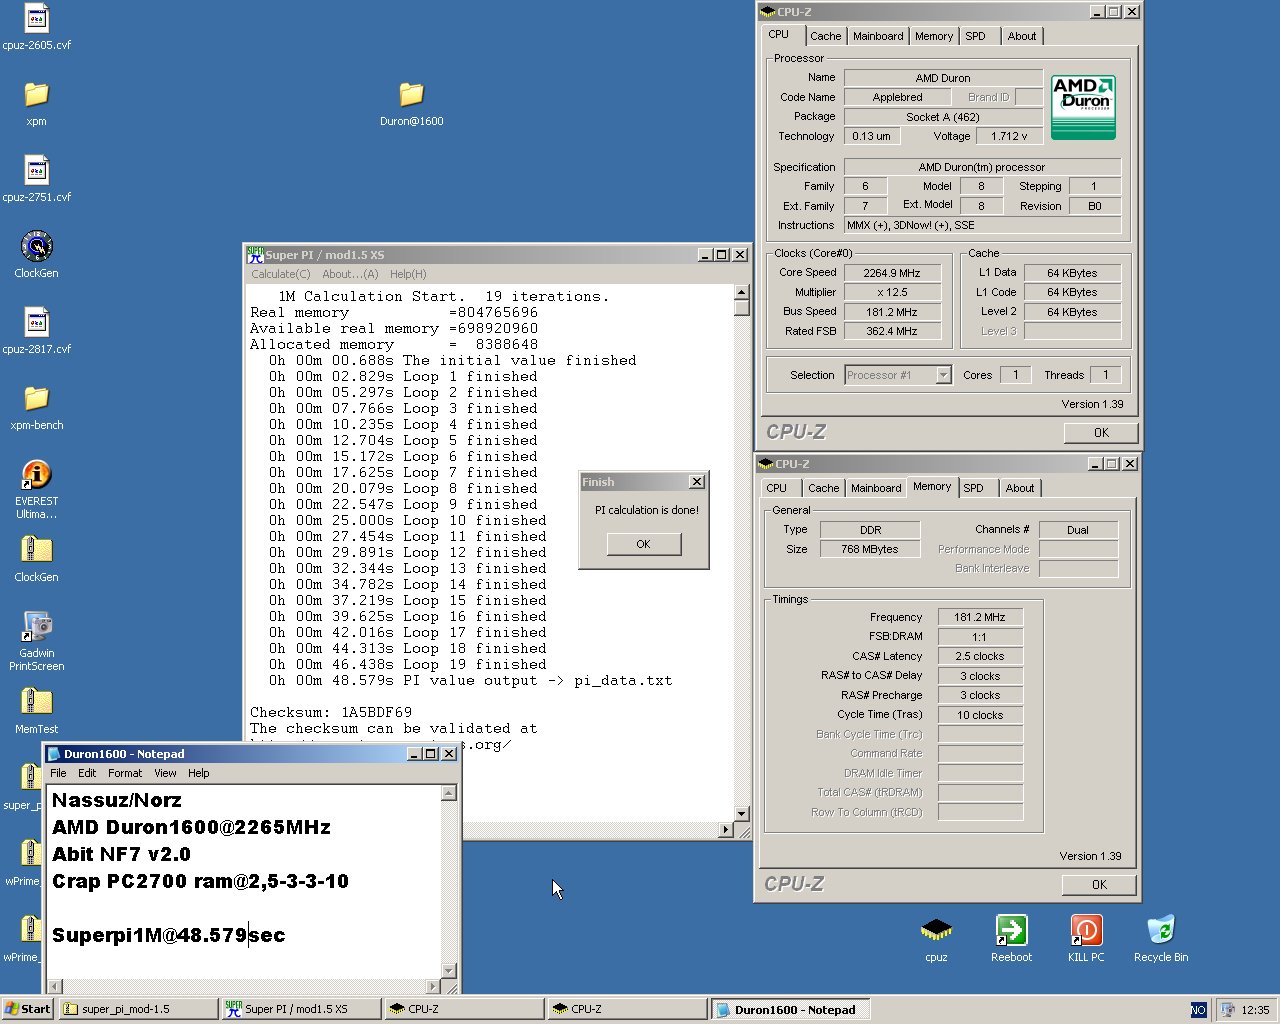The image size is (1280, 1024).
Task: Switch to Mainboard tab in upper CPU-Z
Action: tap(878, 36)
